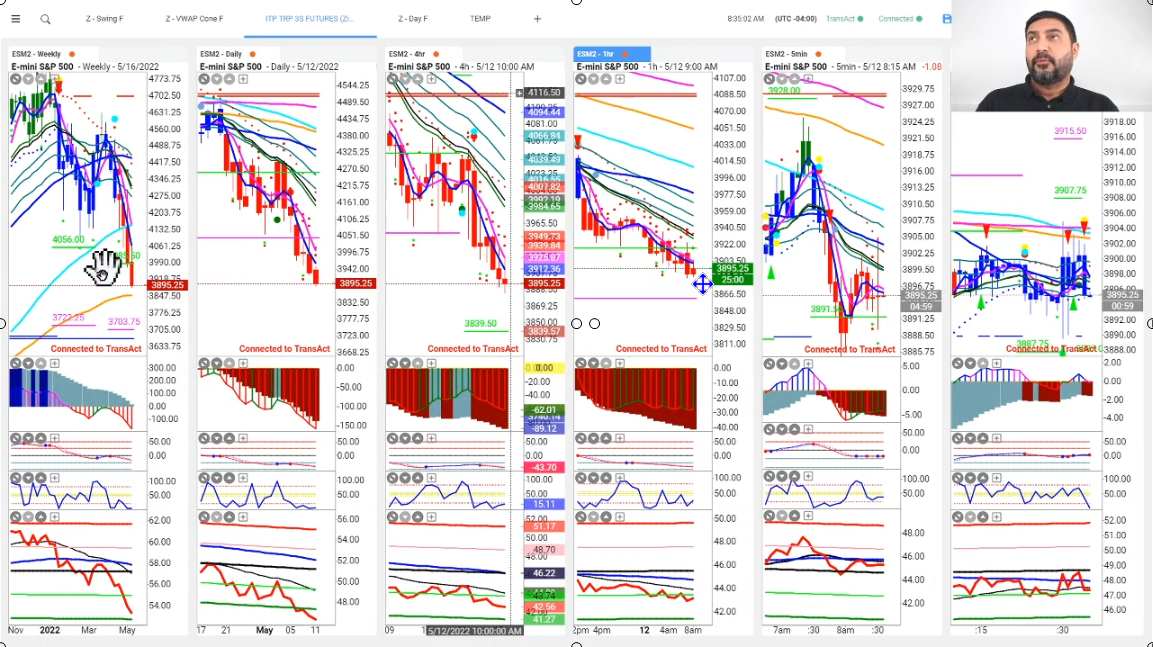Move Weekly bottom indicator pane up
1153x647 pixels.
pyautogui.click(x=40, y=517)
